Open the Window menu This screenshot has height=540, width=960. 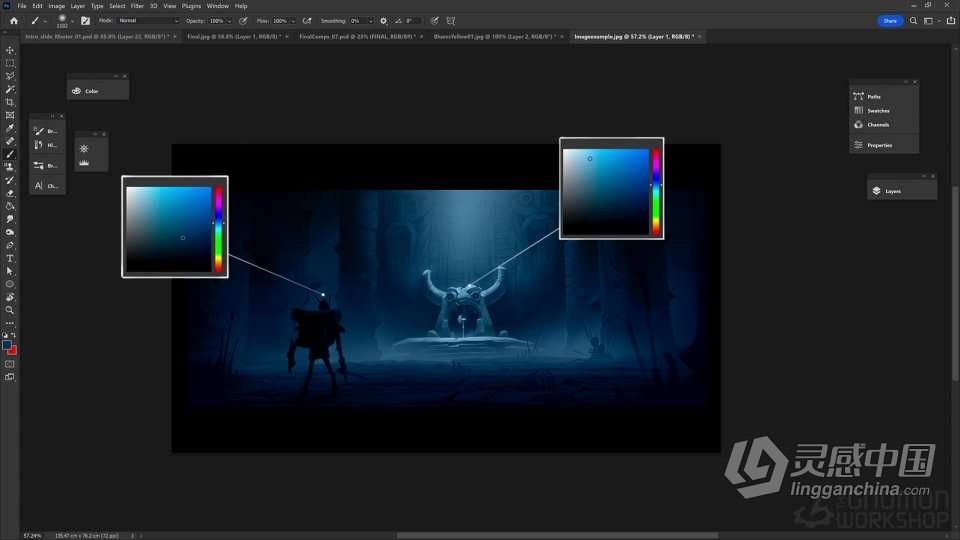coord(217,6)
